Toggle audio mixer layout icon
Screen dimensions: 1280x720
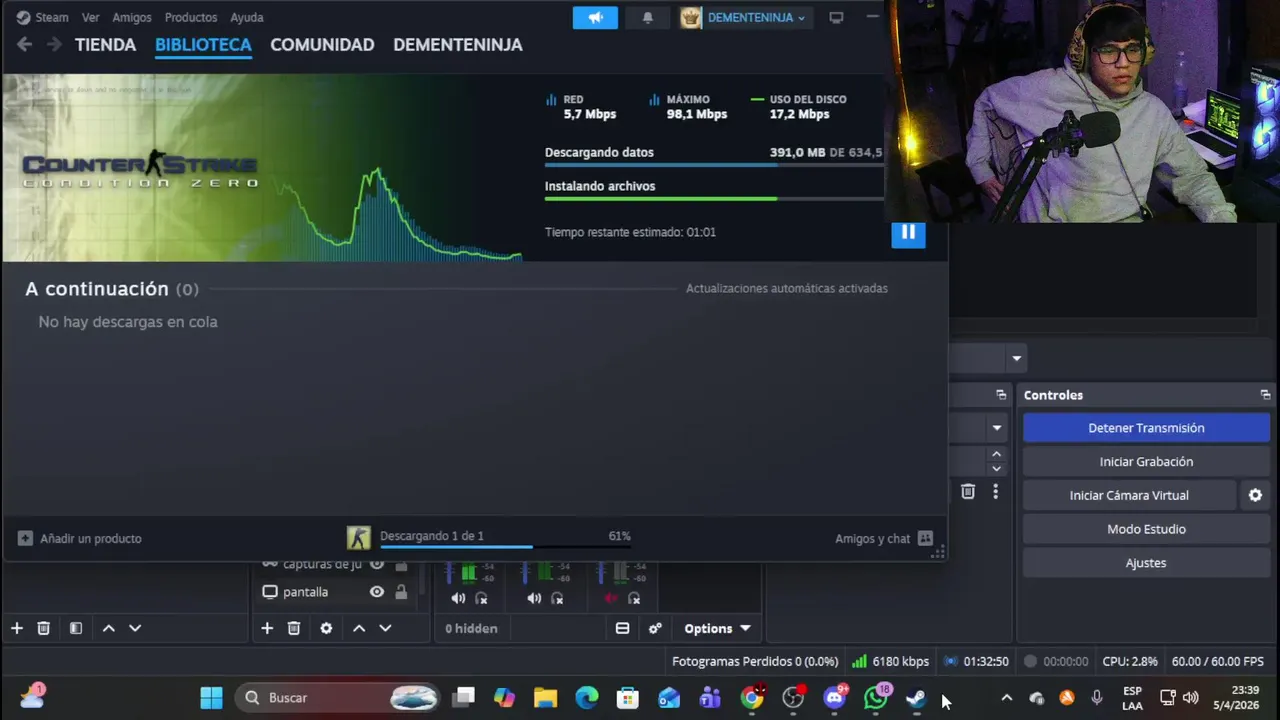coord(622,628)
